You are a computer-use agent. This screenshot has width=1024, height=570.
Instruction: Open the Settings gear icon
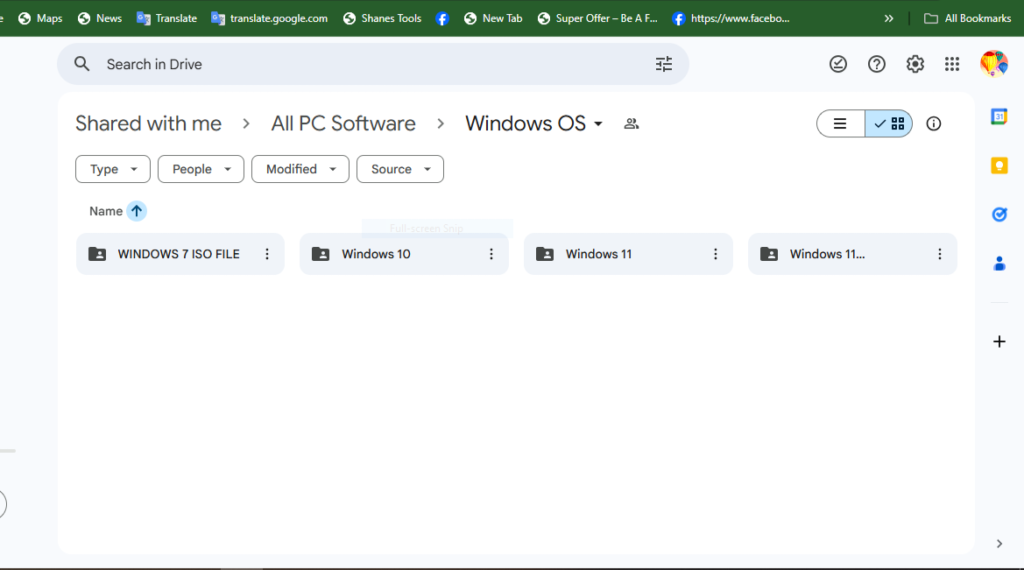click(x=915, y=64)
